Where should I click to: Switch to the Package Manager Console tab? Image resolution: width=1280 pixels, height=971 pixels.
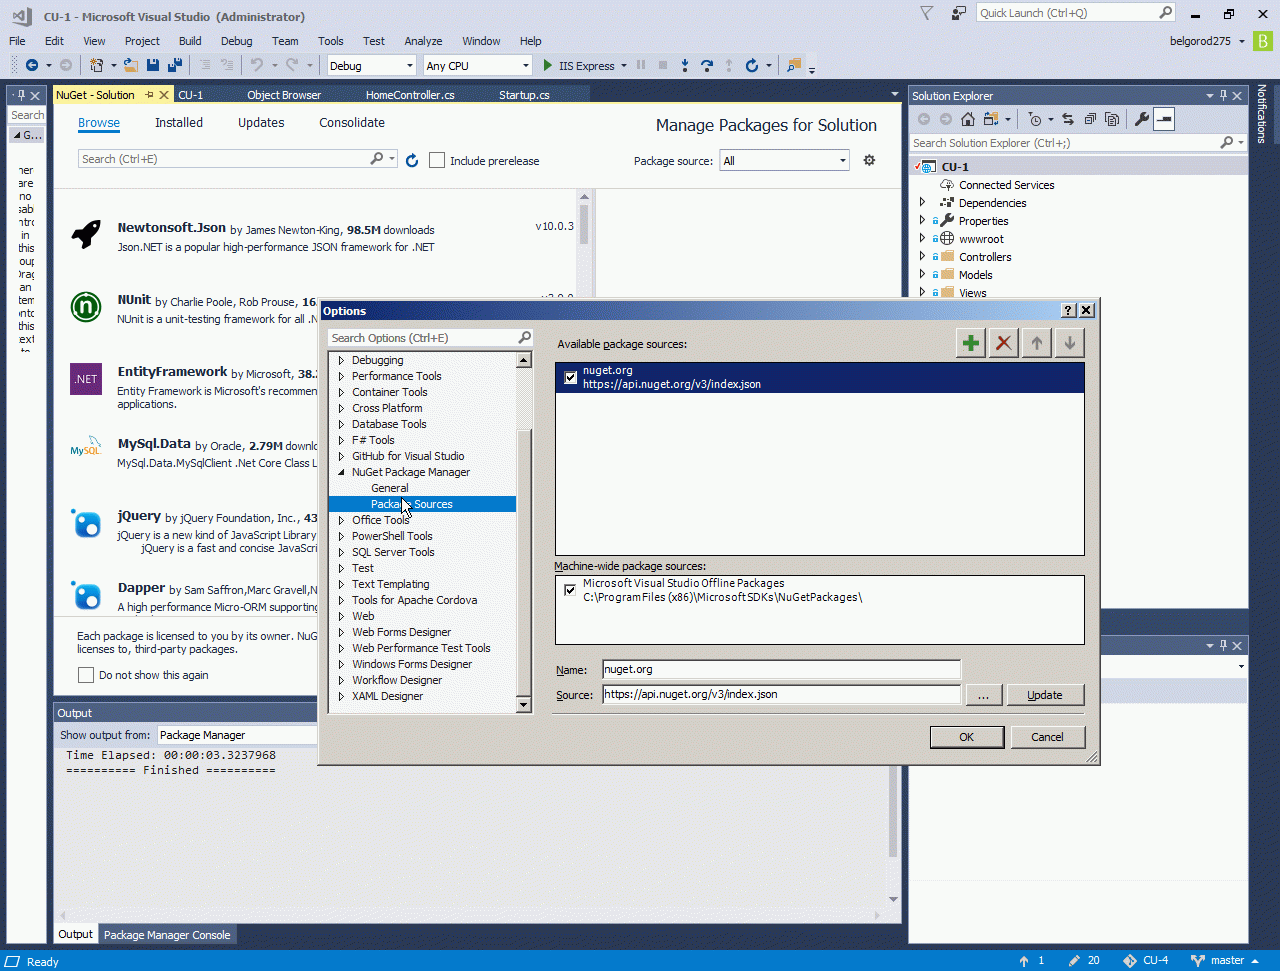(x=167, y=935)
